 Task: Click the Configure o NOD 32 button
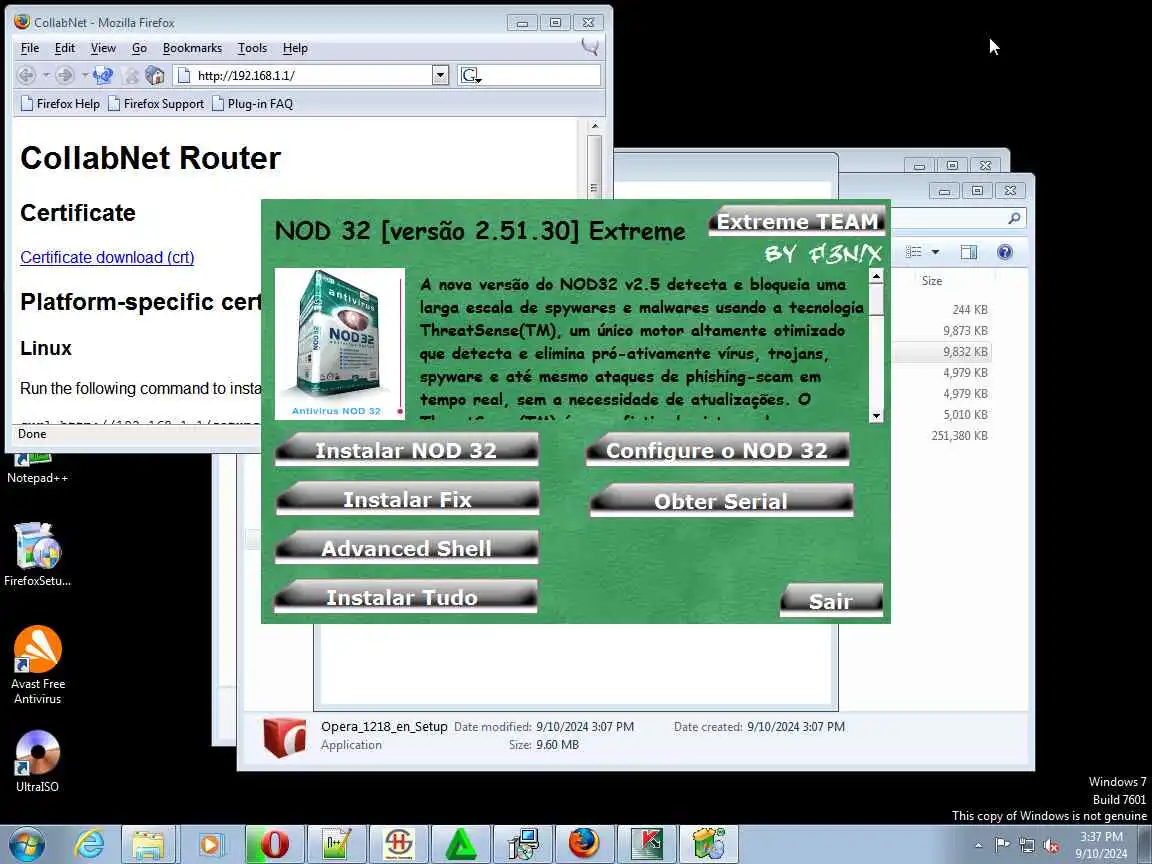(x=717, y=450)
